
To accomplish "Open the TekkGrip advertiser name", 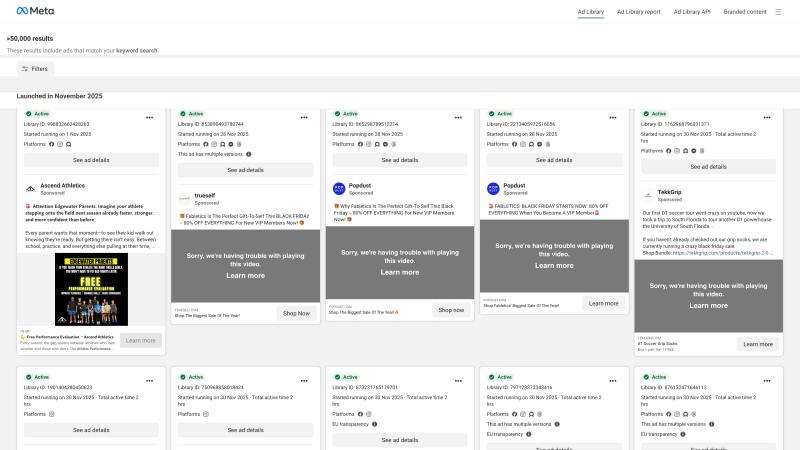I will coord(669,192).
